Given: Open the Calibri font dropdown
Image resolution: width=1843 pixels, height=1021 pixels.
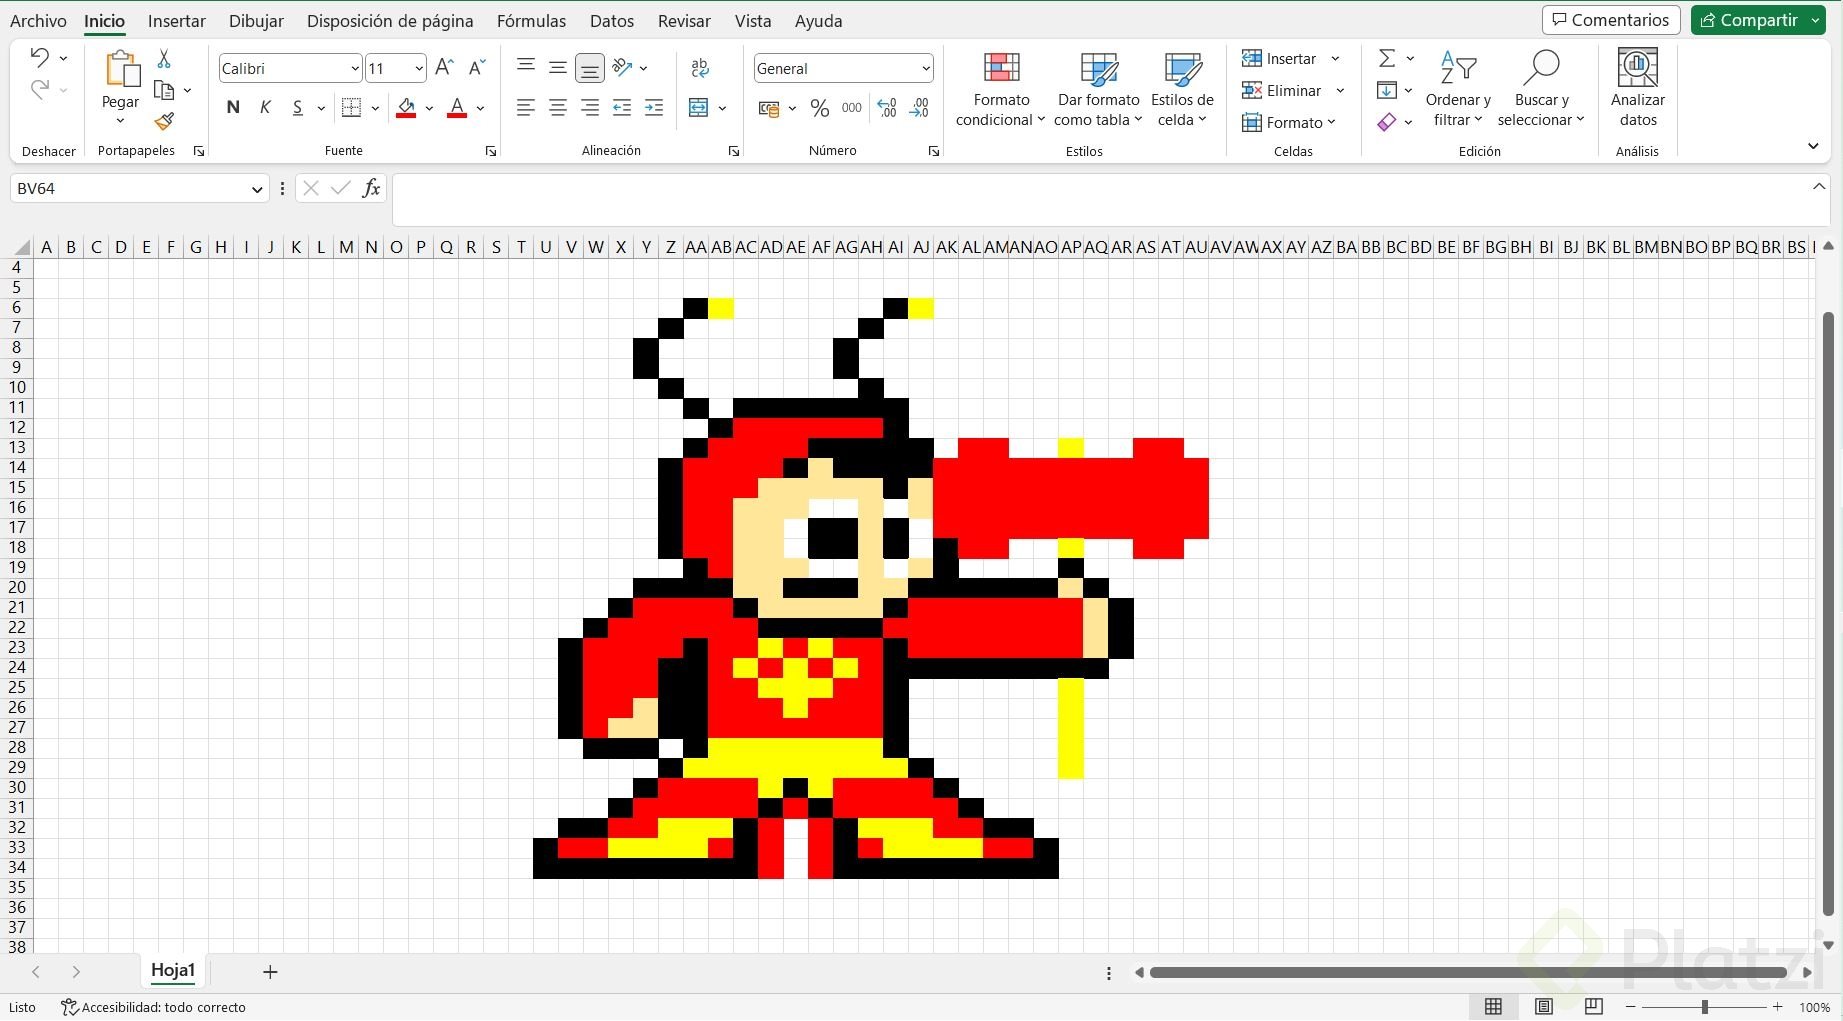Looking at the screenshot, I should click(x=354, y=68).
